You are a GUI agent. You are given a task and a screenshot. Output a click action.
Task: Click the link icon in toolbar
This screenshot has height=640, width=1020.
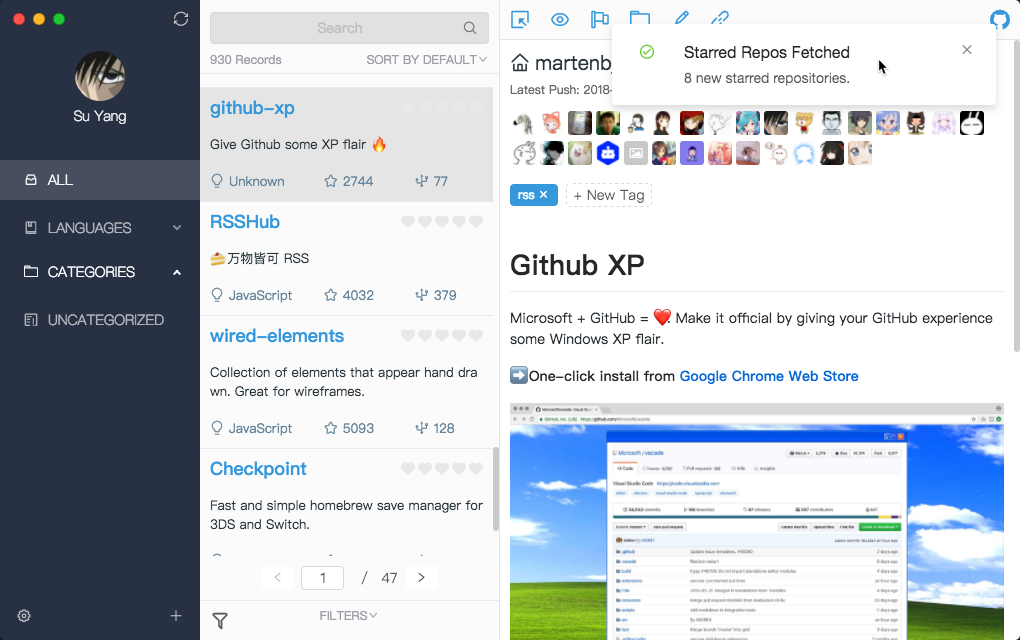[720, 18]
